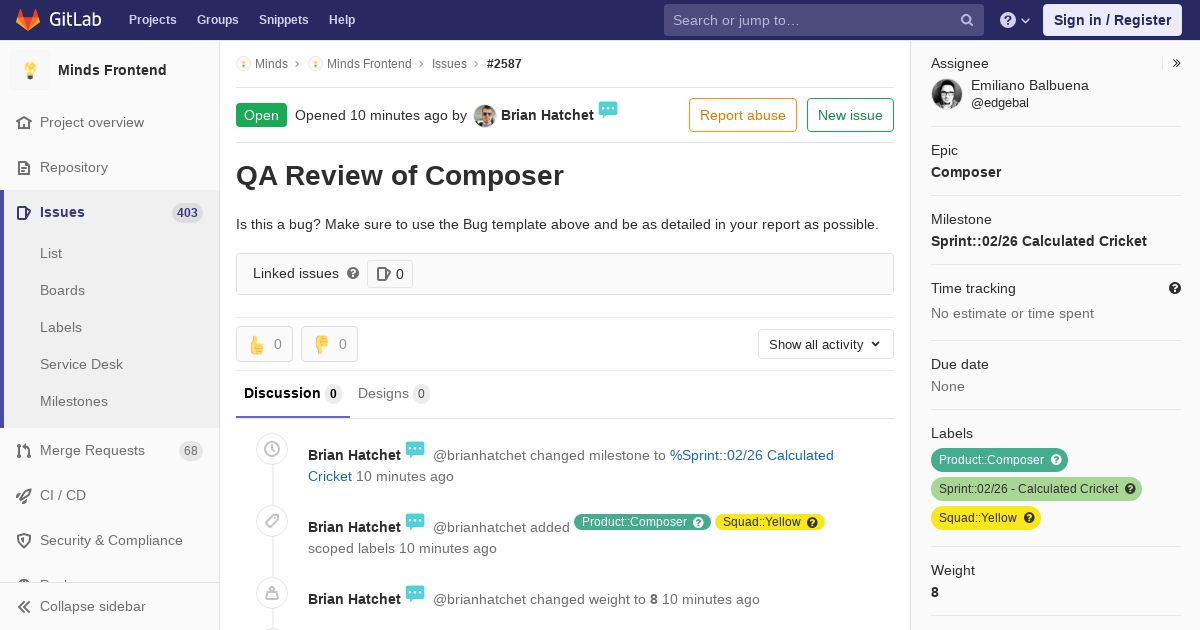Open the Show all activity dropdown
This screenshot has height=630, width=1200.
tap(825, 344)
